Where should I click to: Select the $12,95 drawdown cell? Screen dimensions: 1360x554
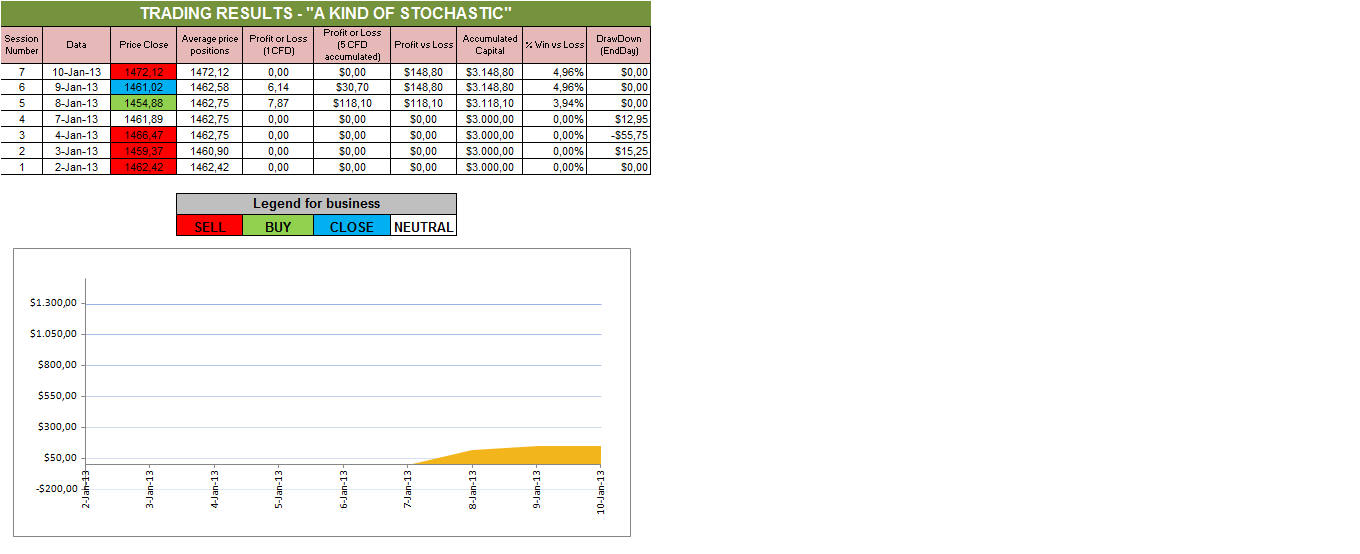click(619, 119)
